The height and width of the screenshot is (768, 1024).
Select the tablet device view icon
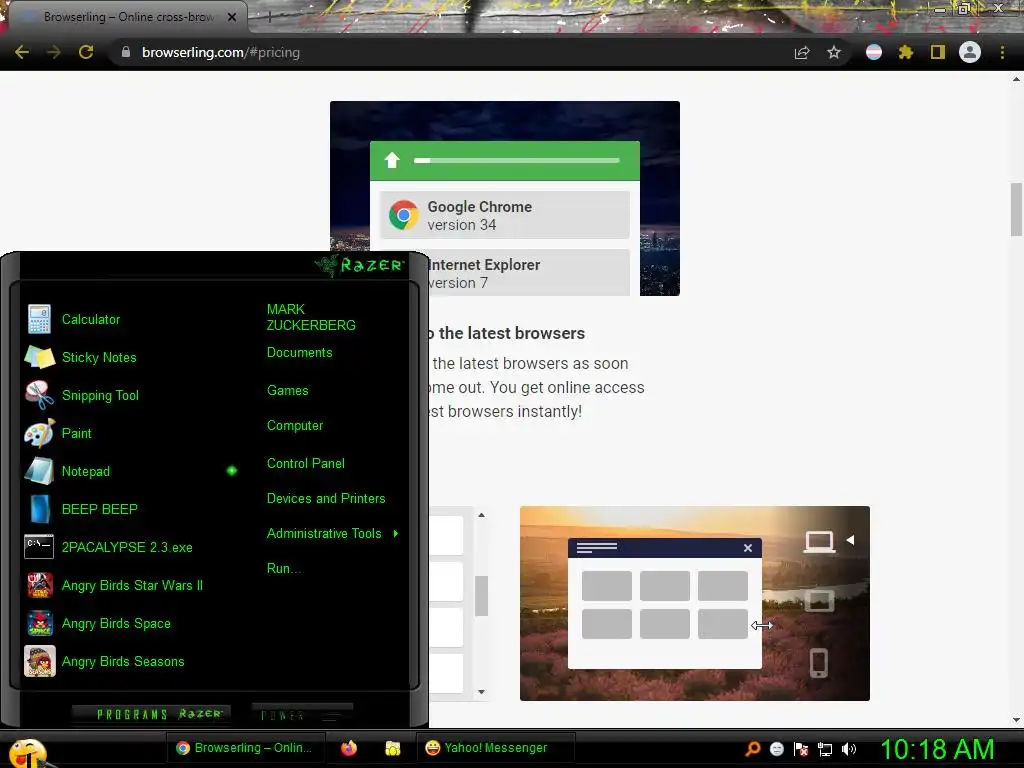coord(819,600)
